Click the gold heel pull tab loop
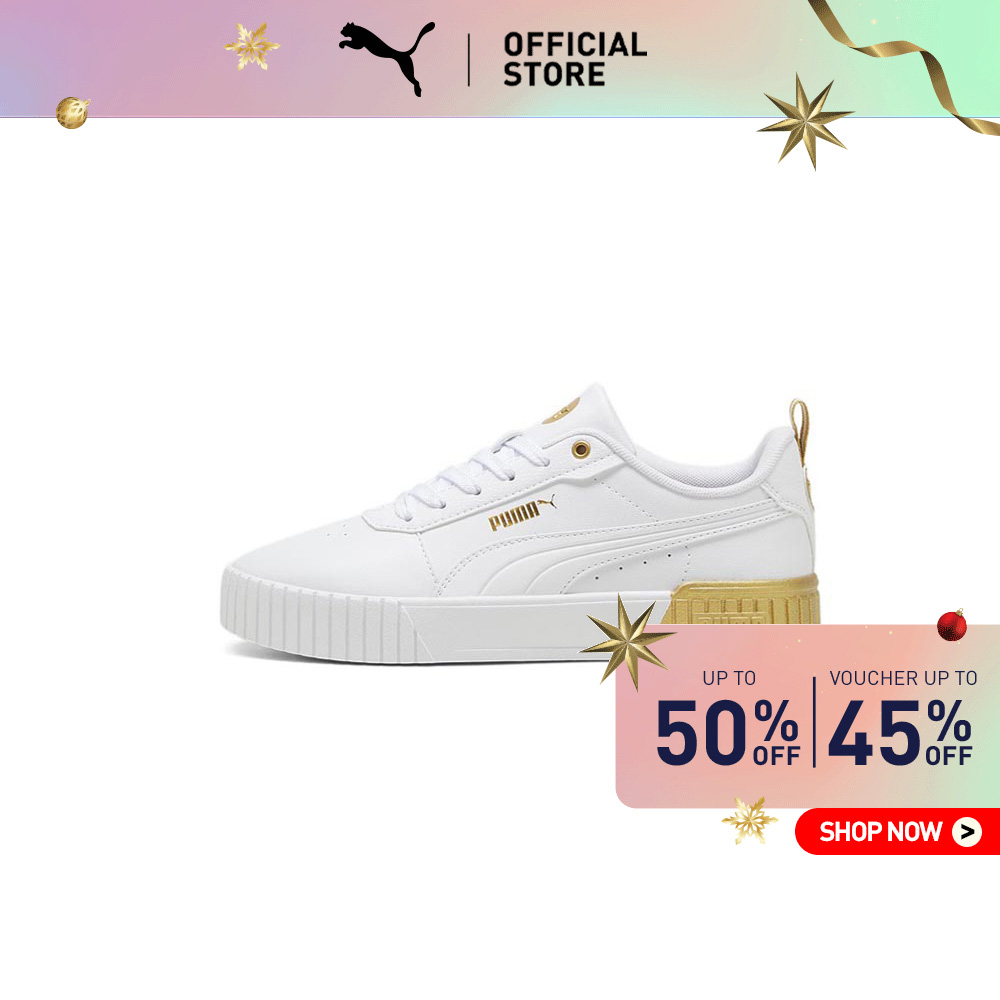Image resolution: width=1000 pixels, height=1000 pixels. click(799, 427)
